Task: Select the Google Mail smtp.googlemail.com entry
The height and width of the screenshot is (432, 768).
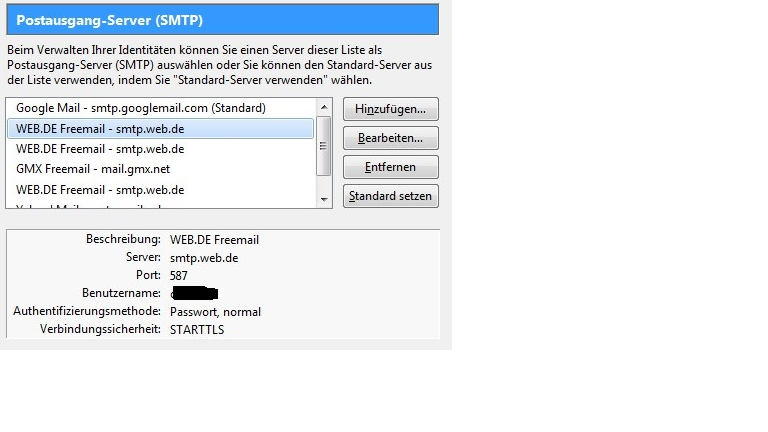Action: coord(161,108)
